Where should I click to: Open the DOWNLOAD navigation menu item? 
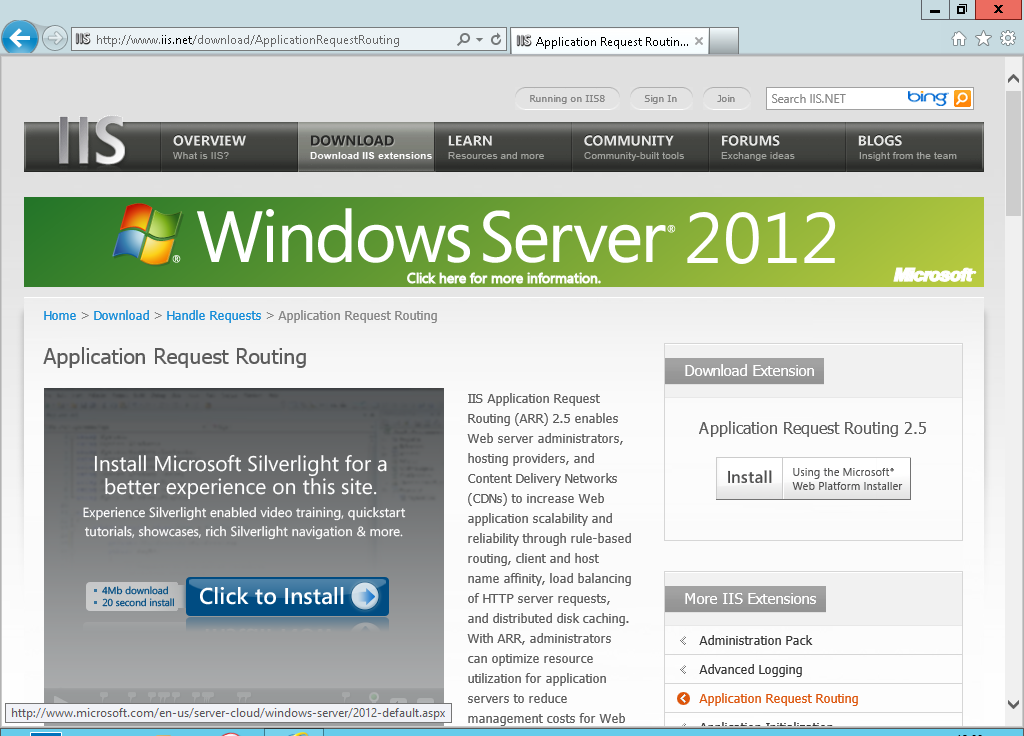(366, 147)
